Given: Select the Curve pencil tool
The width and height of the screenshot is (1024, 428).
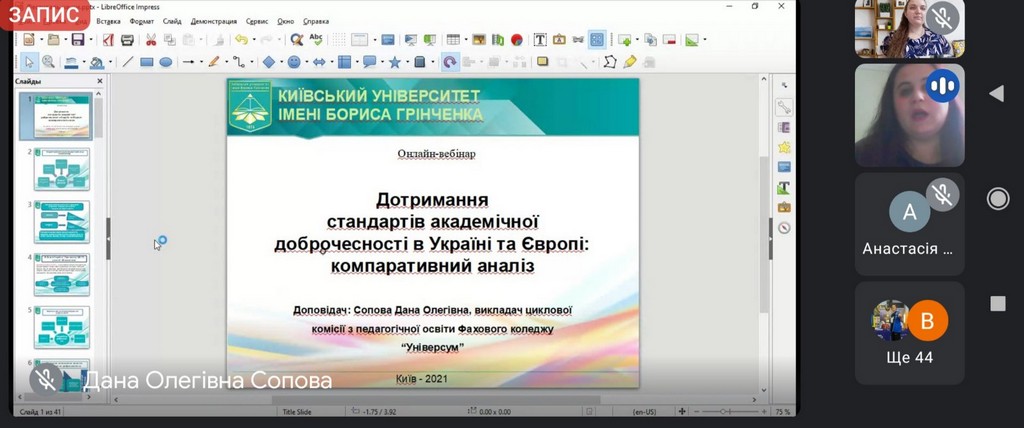Looking at the screenshot, I should 214,62.
